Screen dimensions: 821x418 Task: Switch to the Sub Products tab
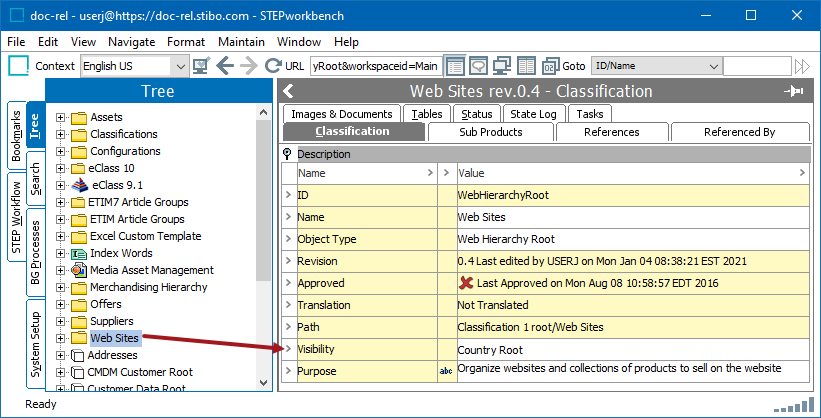(x=490, y=132)
